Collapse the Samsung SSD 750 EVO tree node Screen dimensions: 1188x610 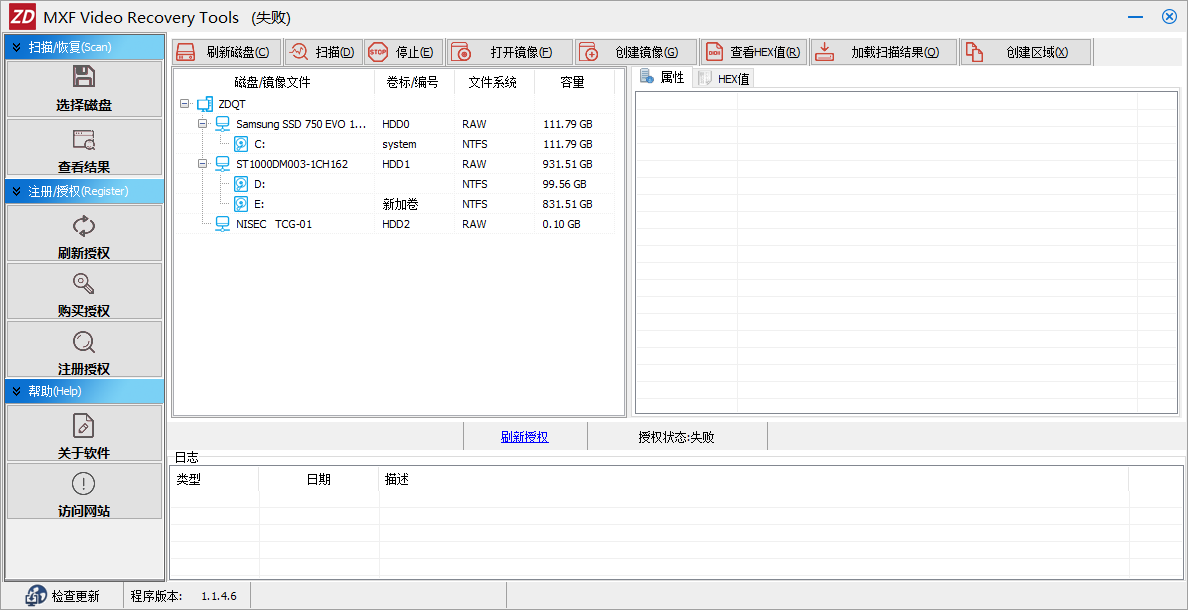point(202,123)
